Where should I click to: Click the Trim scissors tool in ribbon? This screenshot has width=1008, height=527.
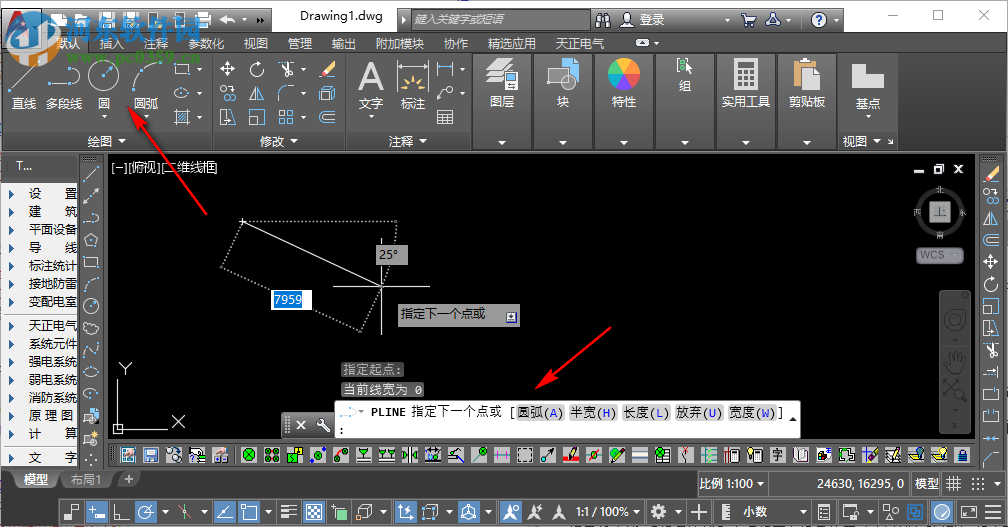pos(286,69)
